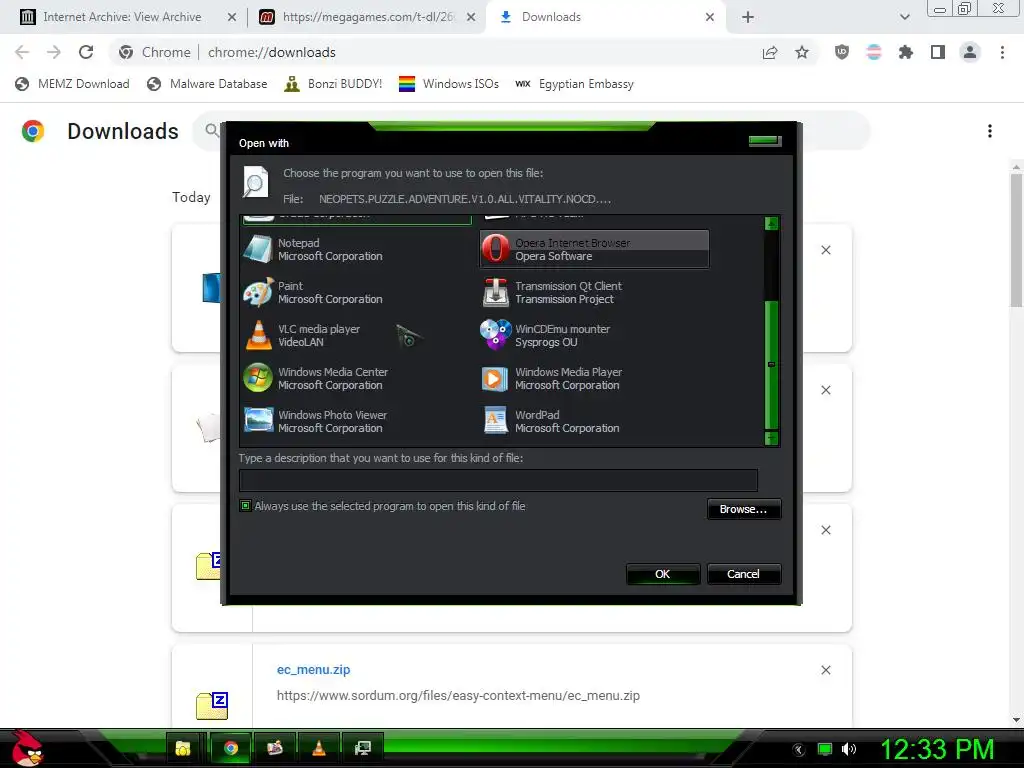Close the Internet Archive tab
Image resolution: width=1024 pixels, height=768 pixels.
pos(231,17)
